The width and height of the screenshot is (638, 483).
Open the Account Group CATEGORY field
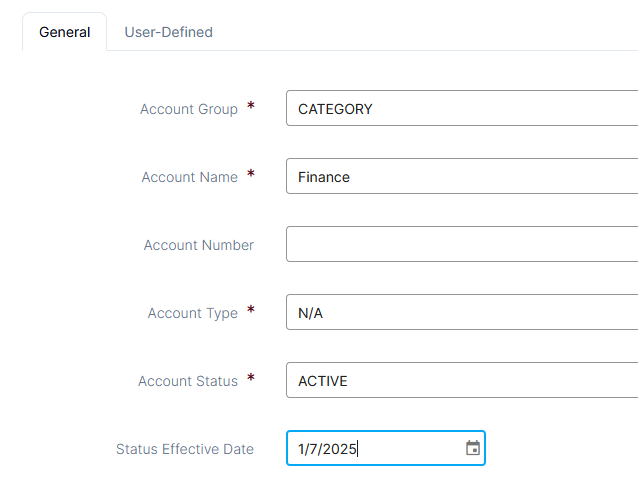[x=462, y=108]
